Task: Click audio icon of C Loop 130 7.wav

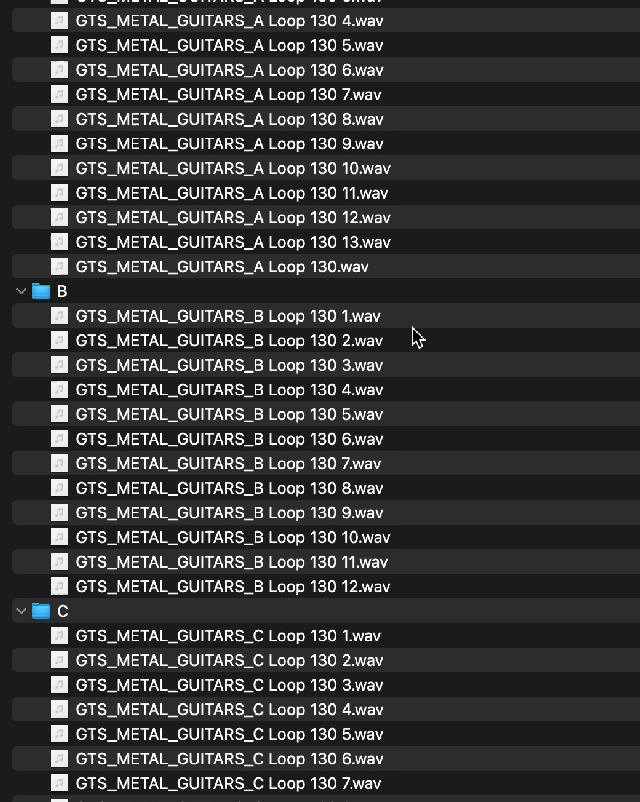Action: (x=59, y=783)
